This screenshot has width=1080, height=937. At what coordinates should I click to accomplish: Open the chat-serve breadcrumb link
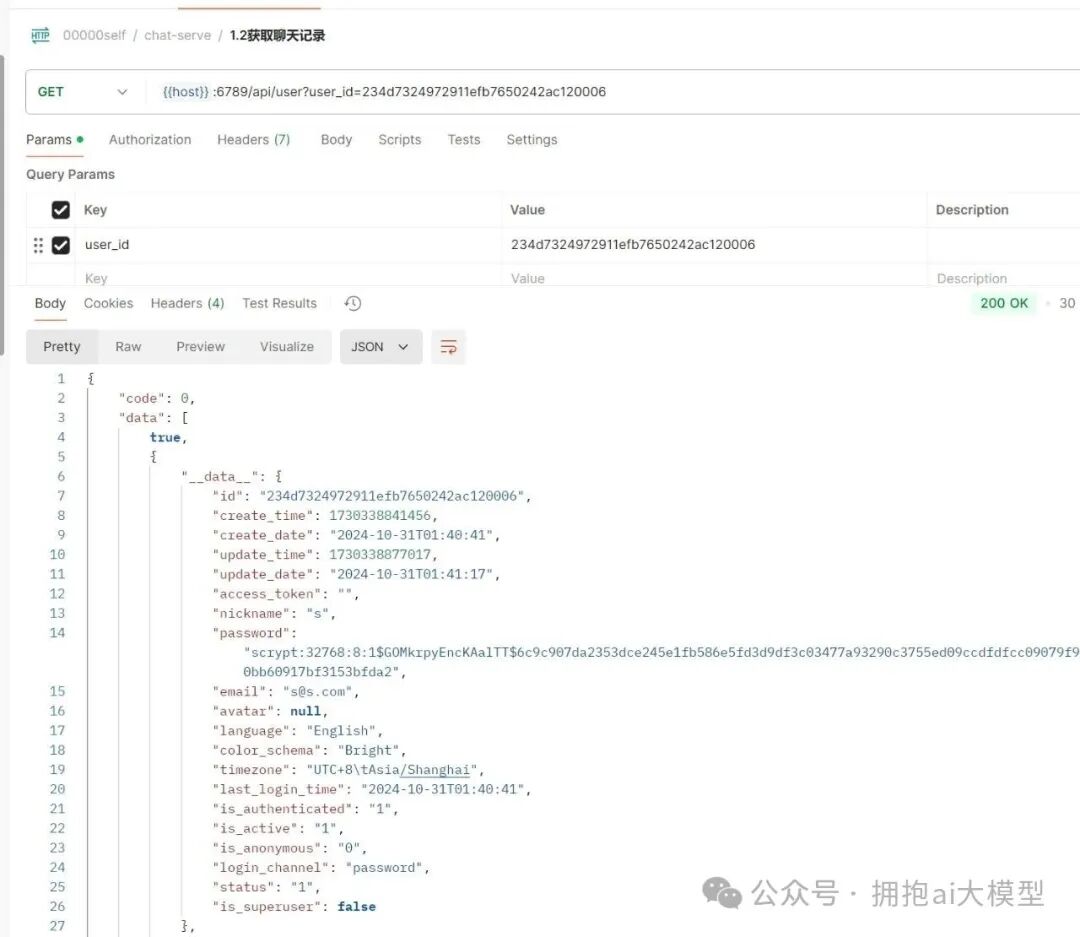pos(177,34)
